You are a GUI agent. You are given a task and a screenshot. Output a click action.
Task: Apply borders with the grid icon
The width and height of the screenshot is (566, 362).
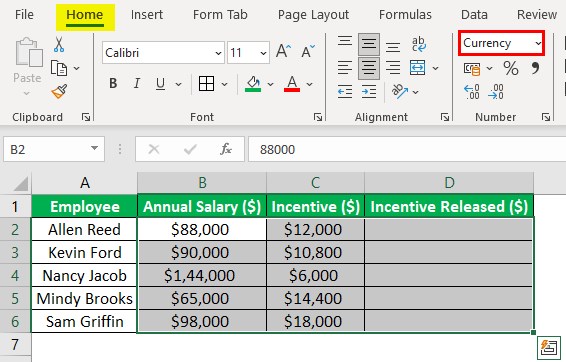point(206,84)
